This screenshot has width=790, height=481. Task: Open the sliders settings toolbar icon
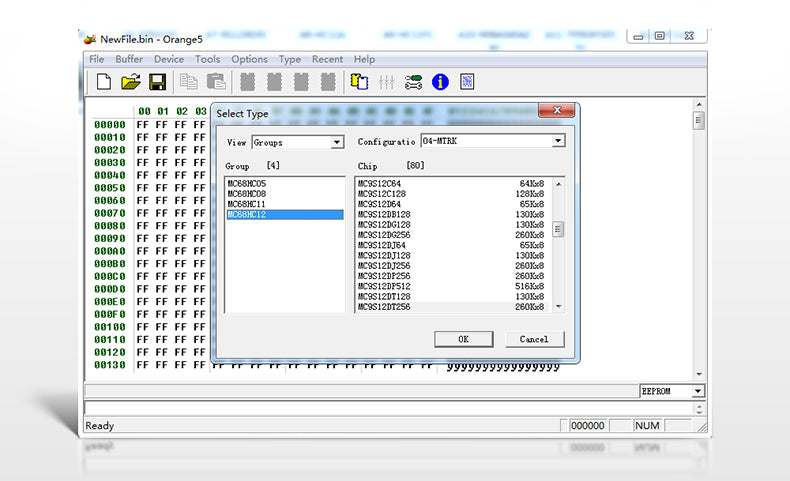click(387, 82)
